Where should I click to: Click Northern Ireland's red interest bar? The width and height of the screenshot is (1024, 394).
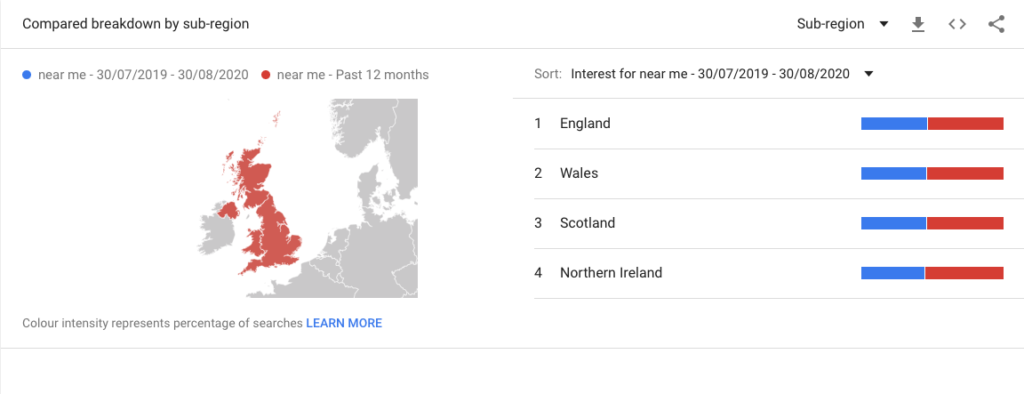pyautogui.click(x=965, y=273)
